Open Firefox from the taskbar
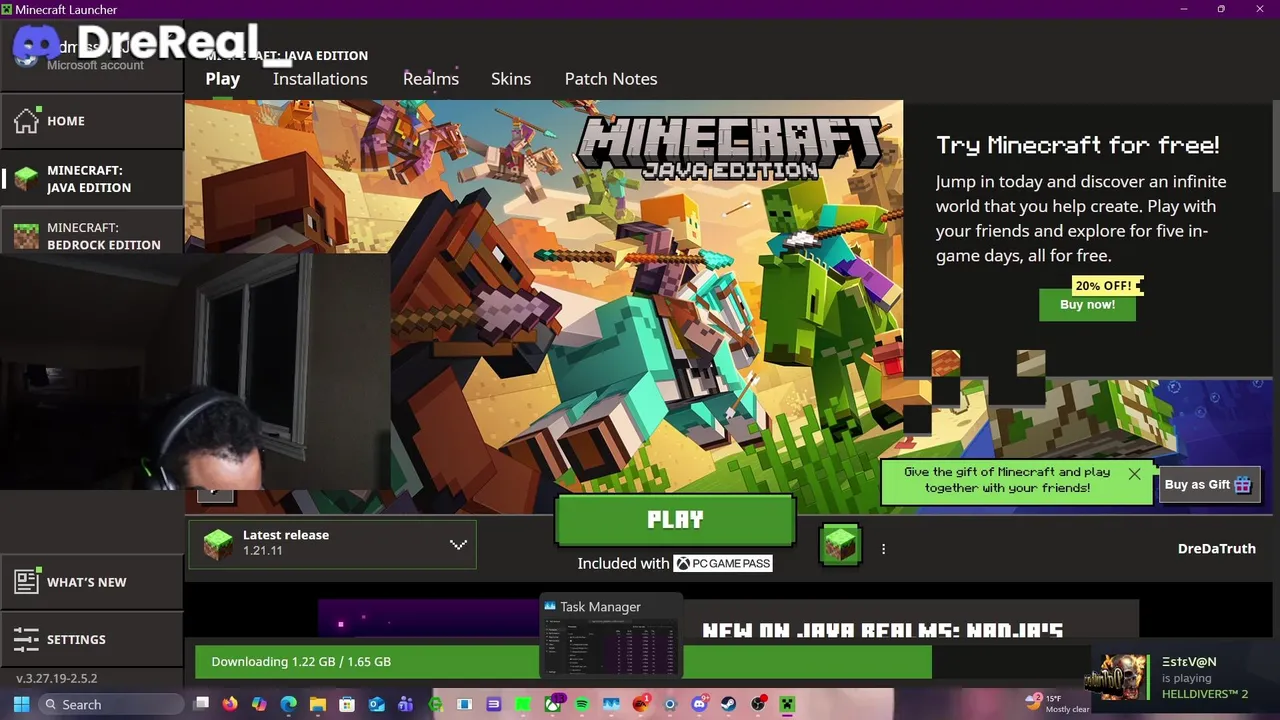The height and width of the screenshot is (720, 1280). 230,704
